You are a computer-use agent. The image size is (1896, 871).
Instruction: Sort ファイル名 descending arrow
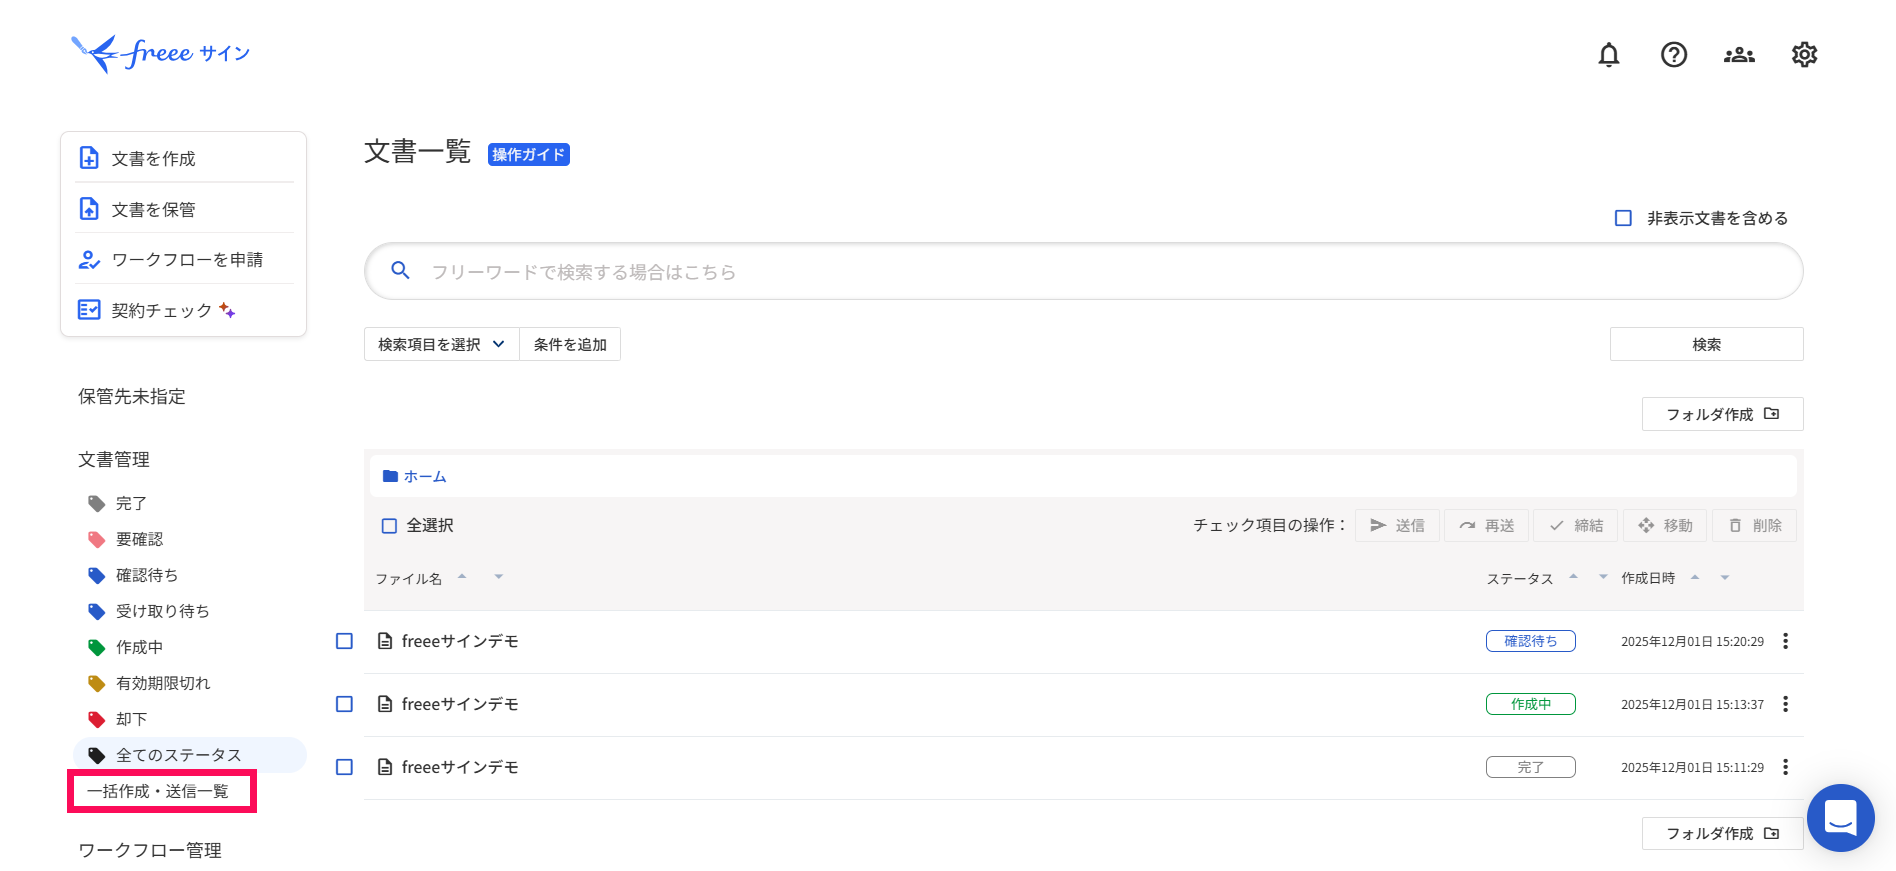498,577
